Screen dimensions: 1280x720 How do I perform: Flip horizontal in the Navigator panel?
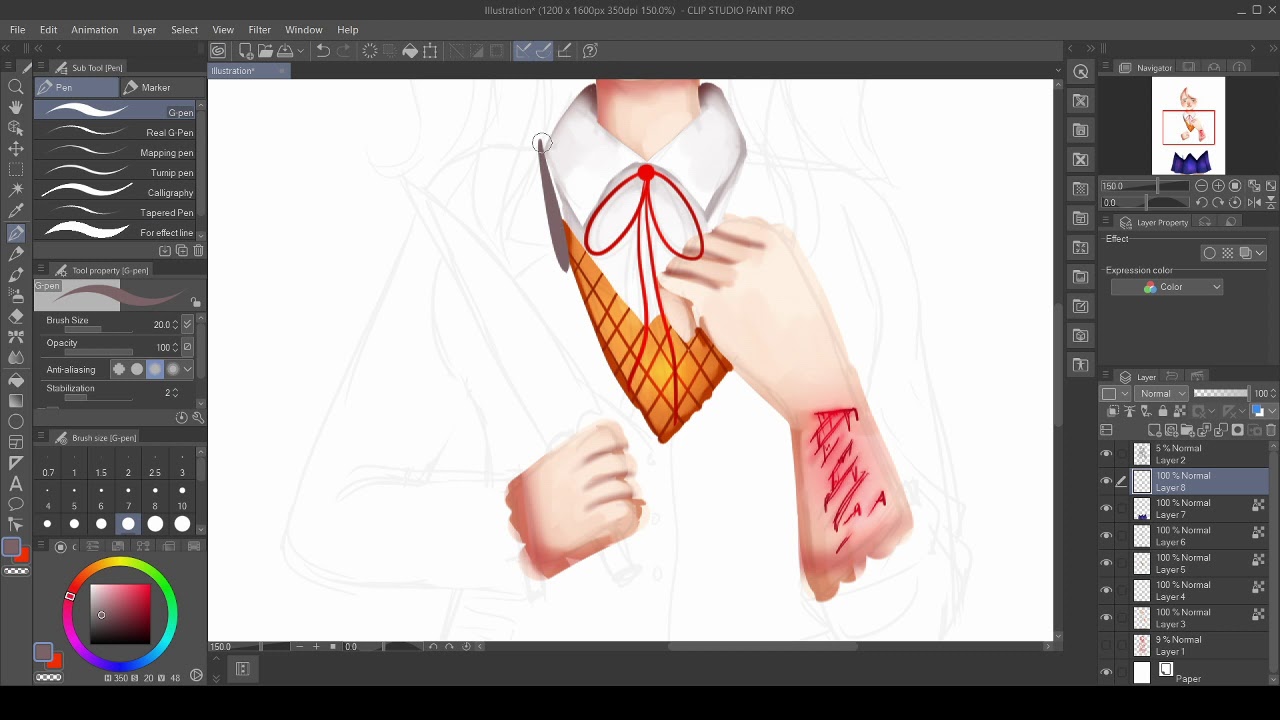tap(1254, 202)
